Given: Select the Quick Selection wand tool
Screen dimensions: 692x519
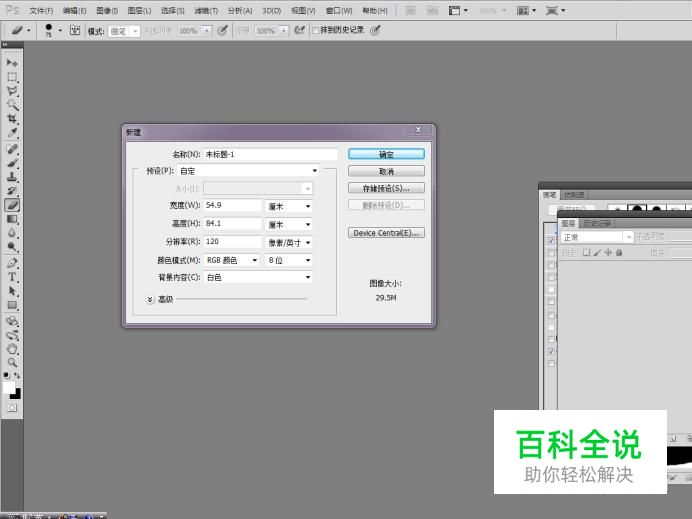Looking at the screenshot, I should [12, 105].
